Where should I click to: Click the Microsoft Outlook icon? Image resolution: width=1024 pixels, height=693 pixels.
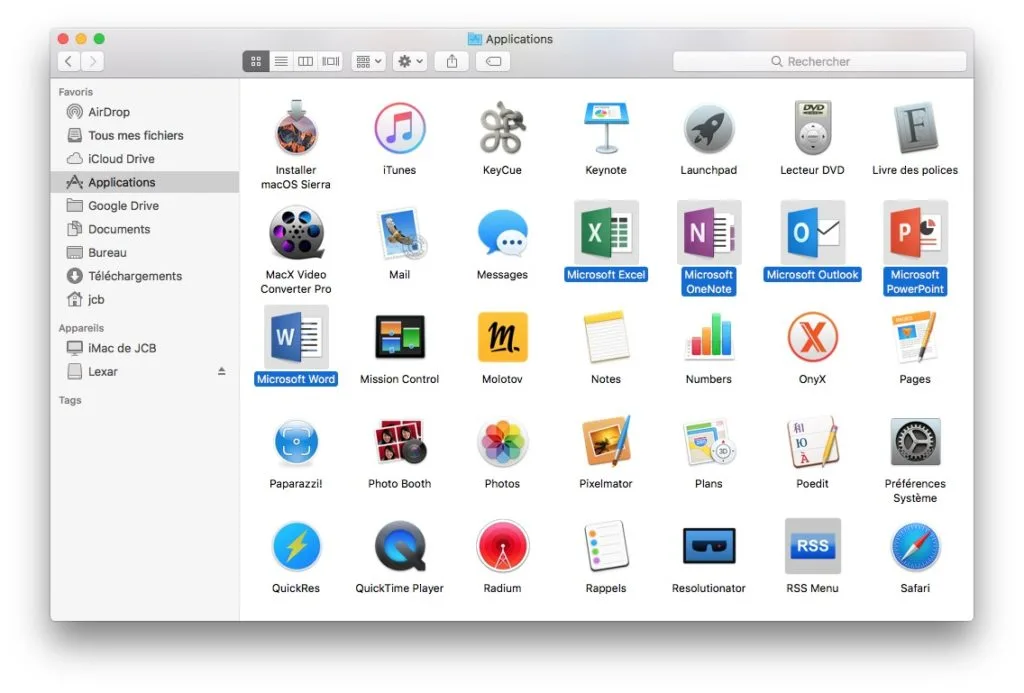click(812, 233)
